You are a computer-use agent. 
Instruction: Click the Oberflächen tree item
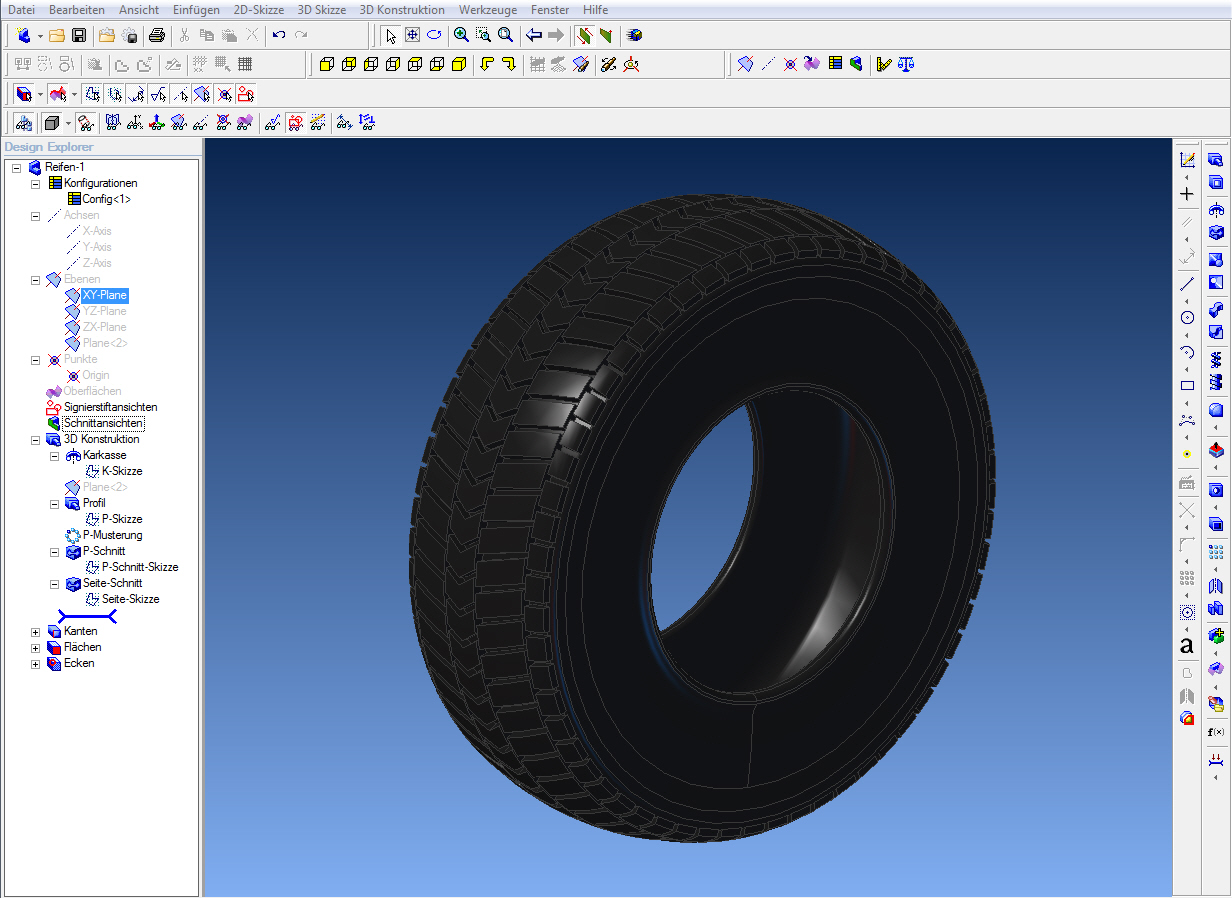[93, 391]
